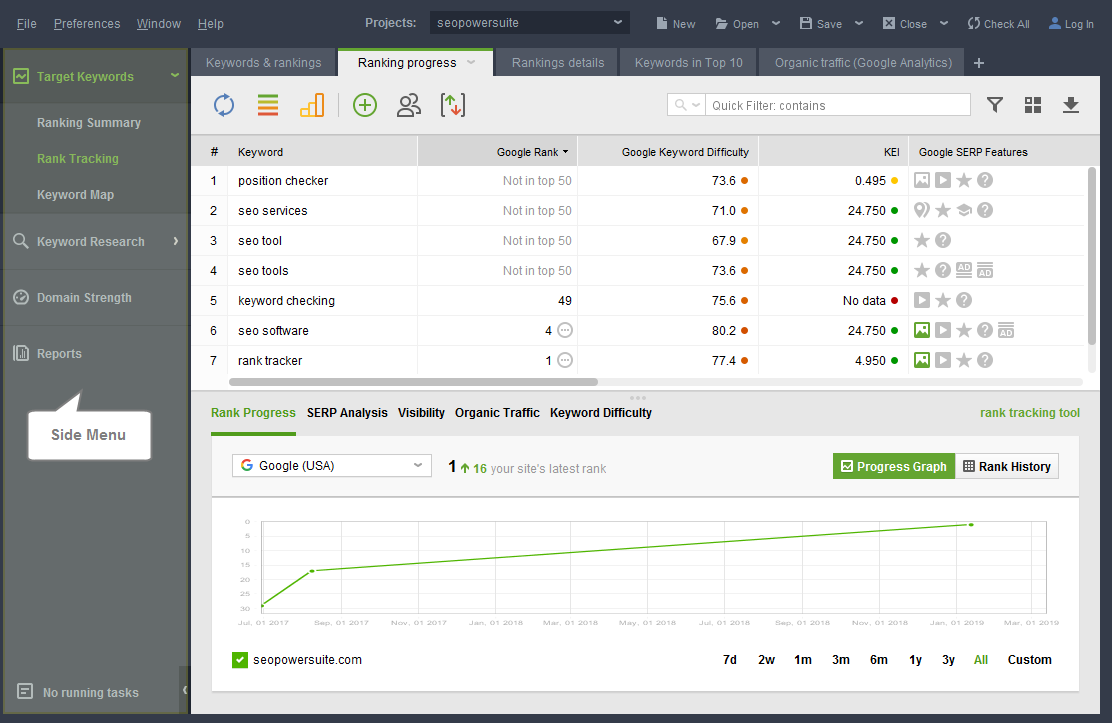Click the Domain Strength gauge icon
The height and width of the screenshot is (723, 1112).
tap(21, 297)
